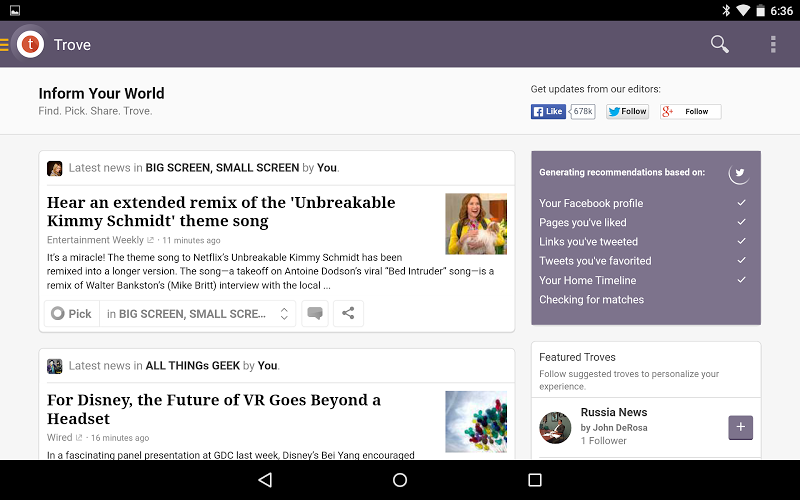This screenshot has height=500, width=800.
Task: View the Kimmy Schmidt article thumbnail
Action: 476,223
